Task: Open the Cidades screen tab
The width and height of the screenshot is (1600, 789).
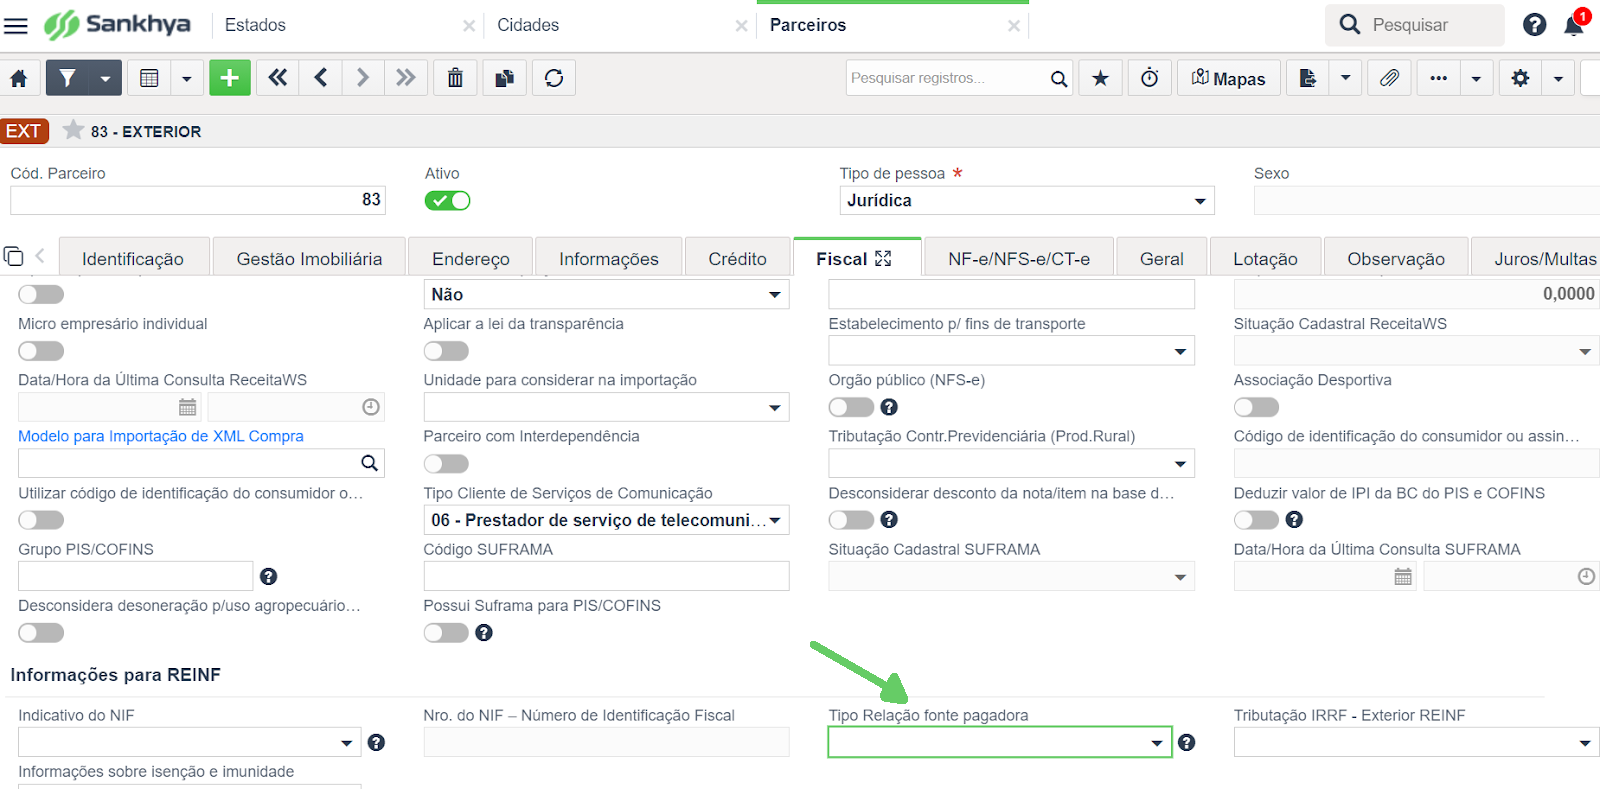Action: click(x=528, y=25)
